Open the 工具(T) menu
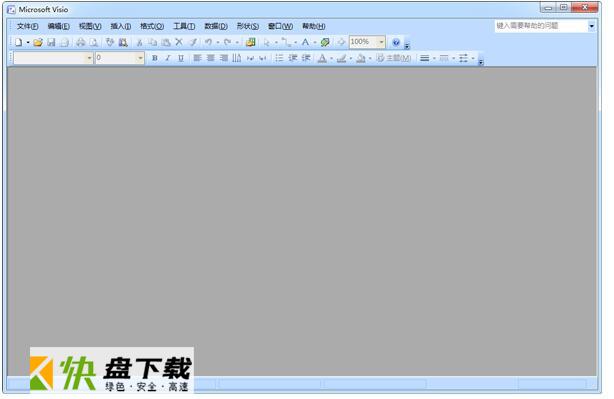614x399 pixels. [x=184, y=26]
